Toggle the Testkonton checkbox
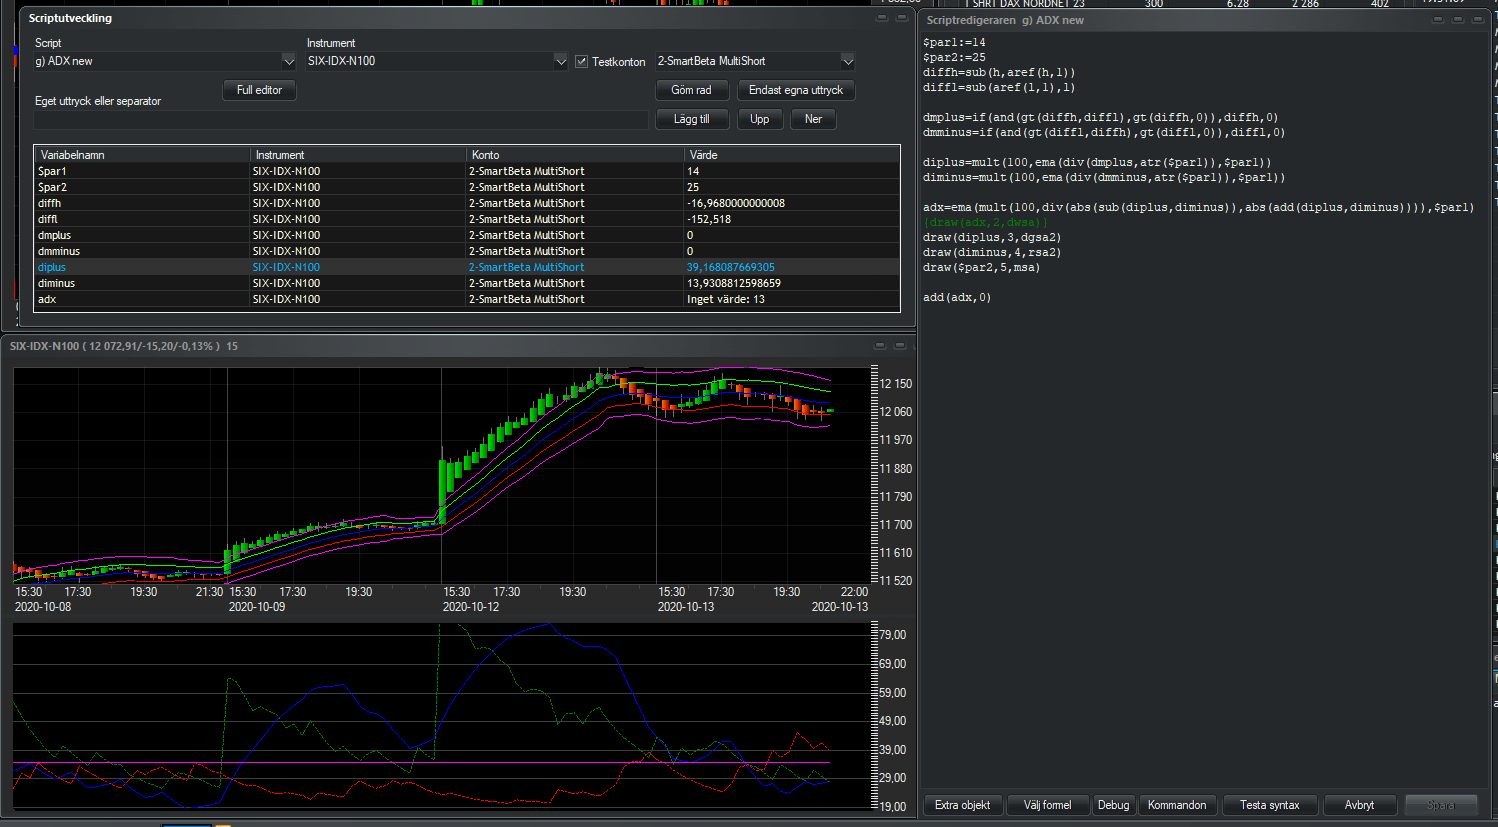 pos(581,62)
